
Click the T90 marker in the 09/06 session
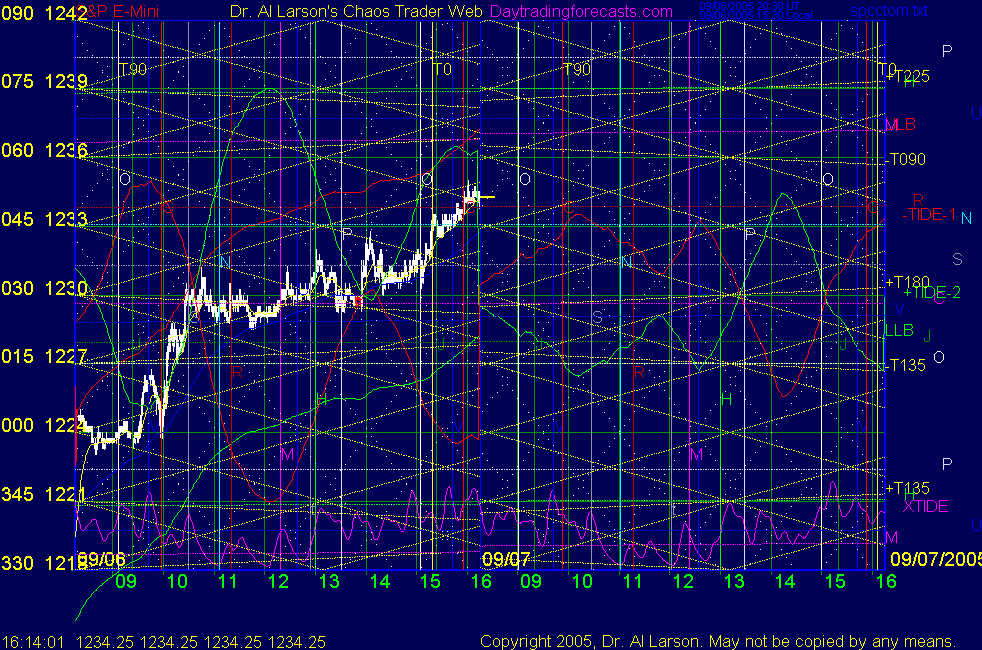pyautogui.click(x=133, y=69)
